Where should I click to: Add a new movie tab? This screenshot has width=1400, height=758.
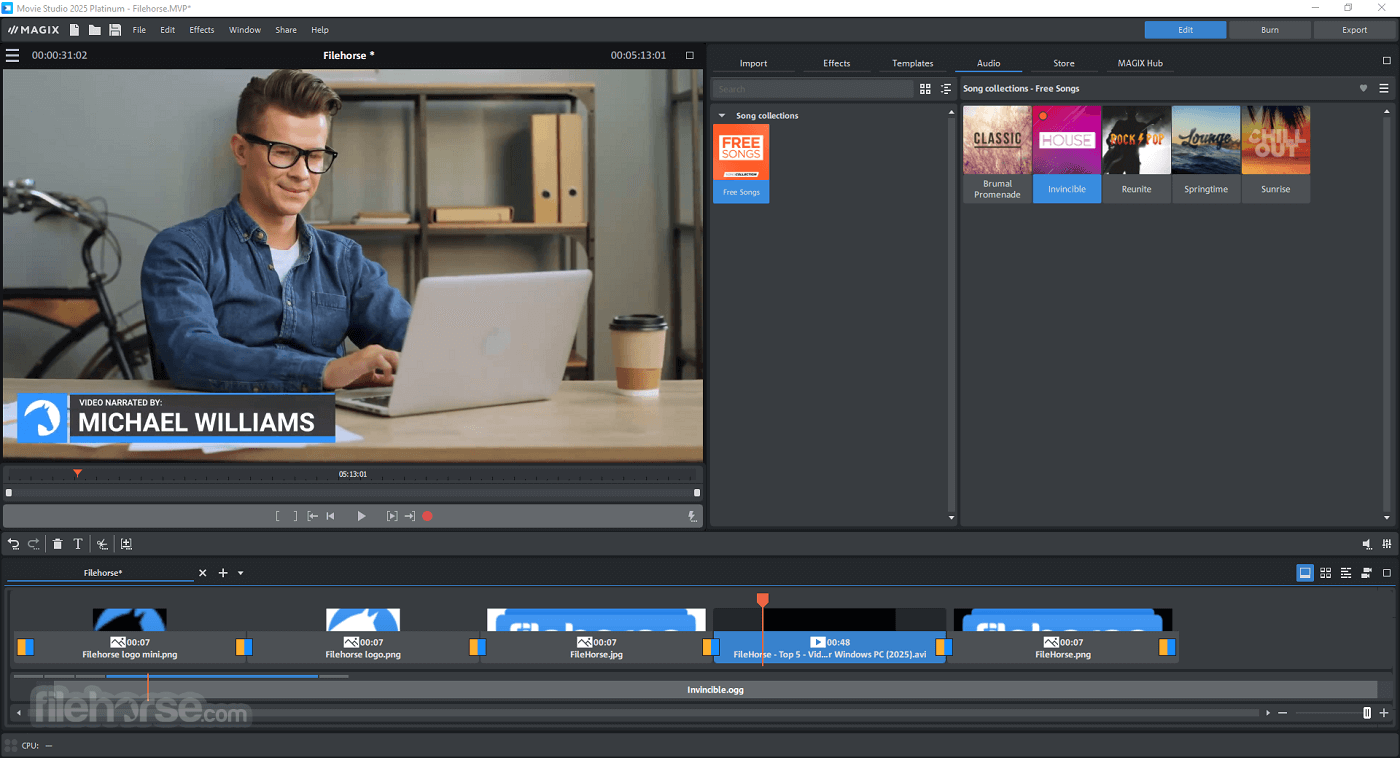point(223,573)
